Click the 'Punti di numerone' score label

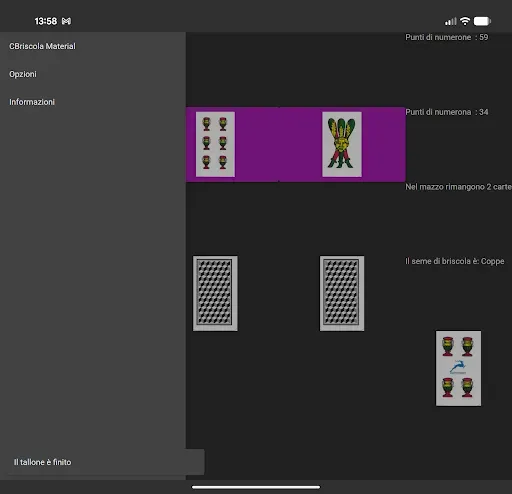[447, 37]
